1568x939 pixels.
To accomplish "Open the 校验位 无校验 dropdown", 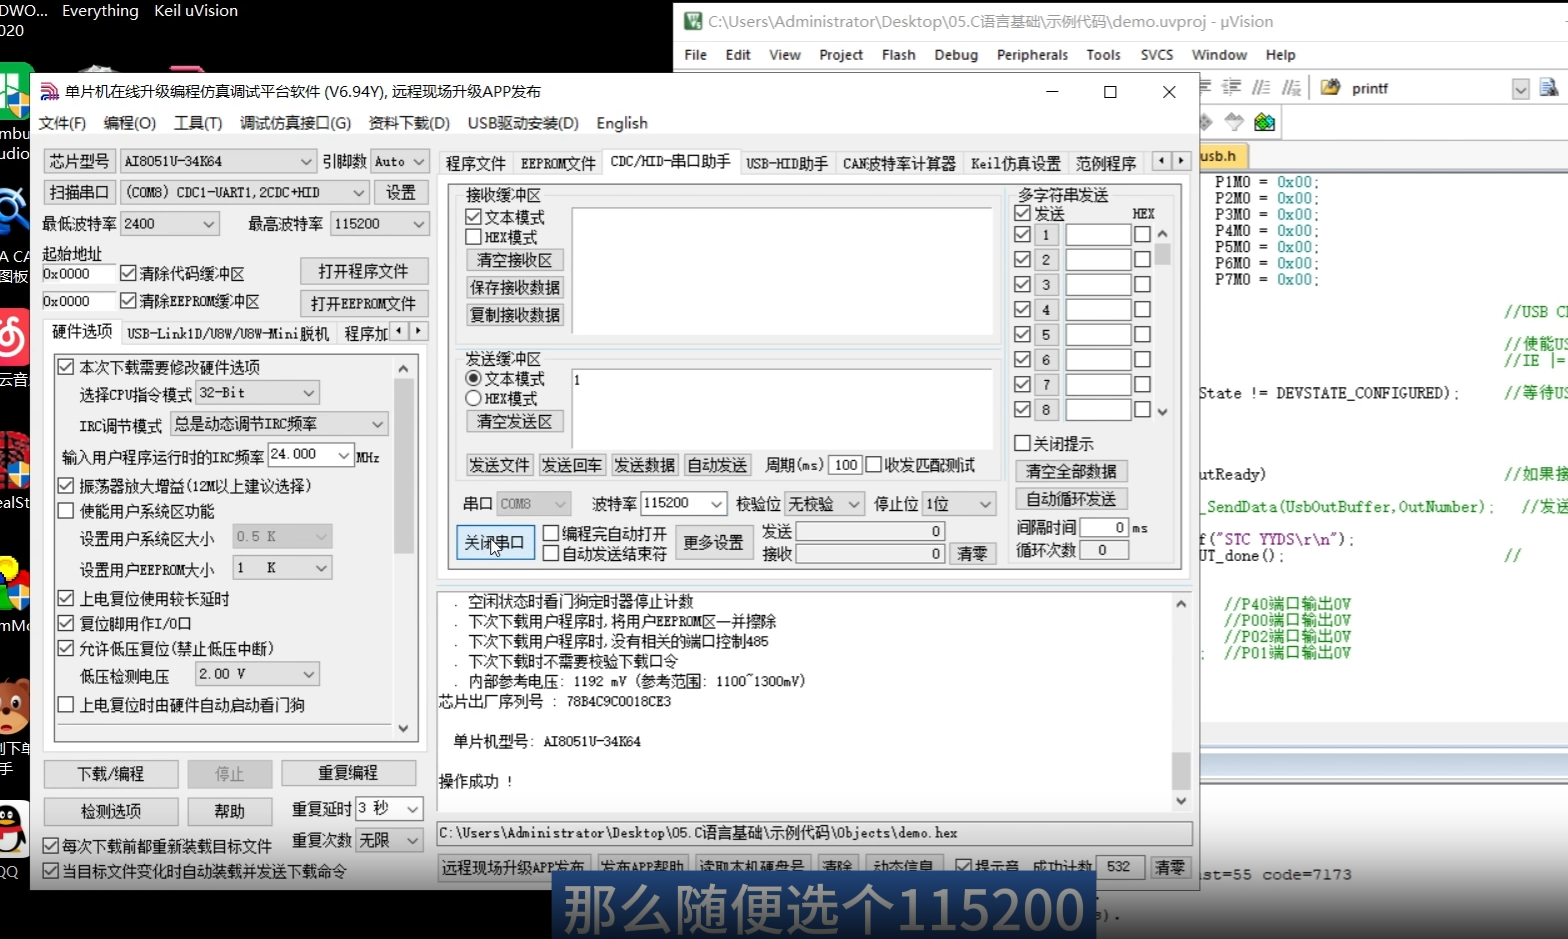I will 824,503.
